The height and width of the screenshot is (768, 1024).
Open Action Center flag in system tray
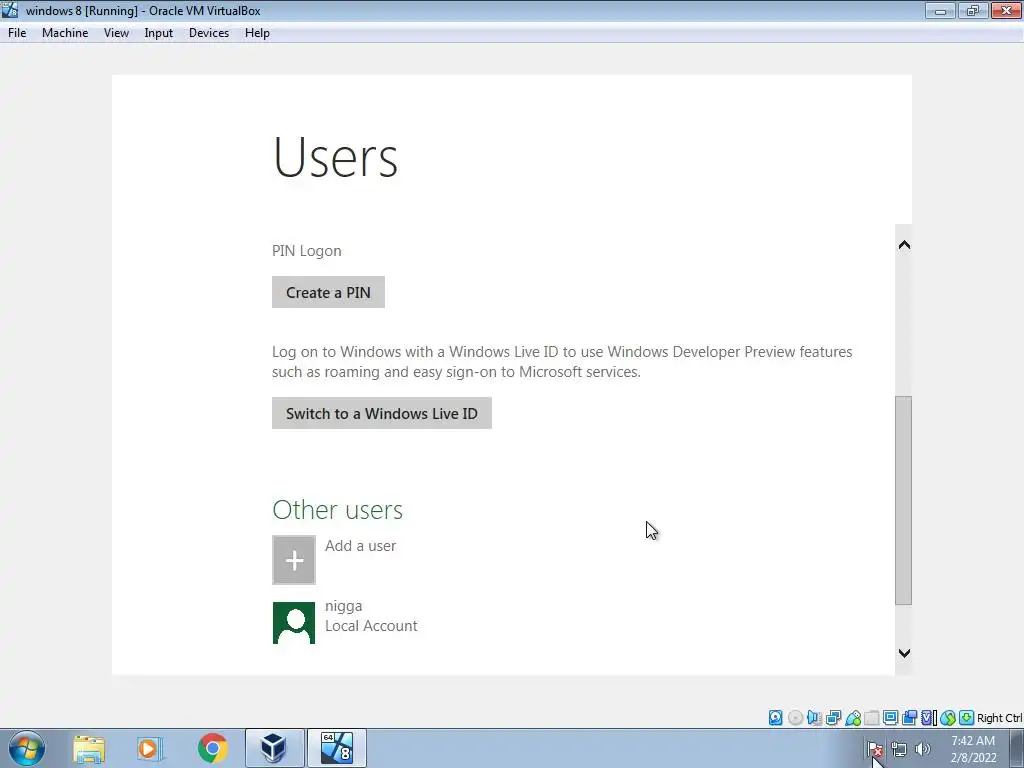pyautogui.click(x=874, y=749)
